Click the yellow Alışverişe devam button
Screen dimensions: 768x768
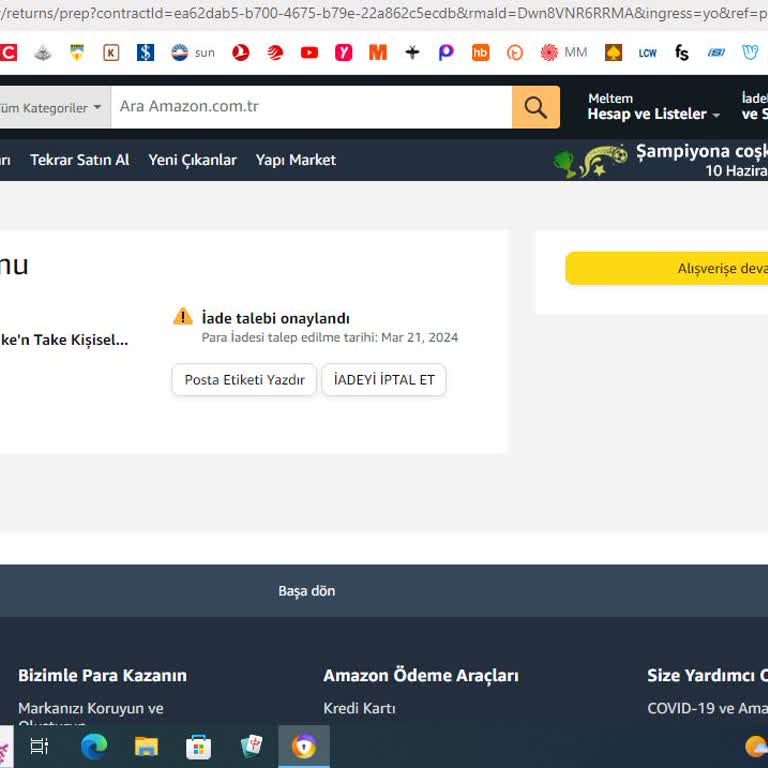[x=667, y=268]
